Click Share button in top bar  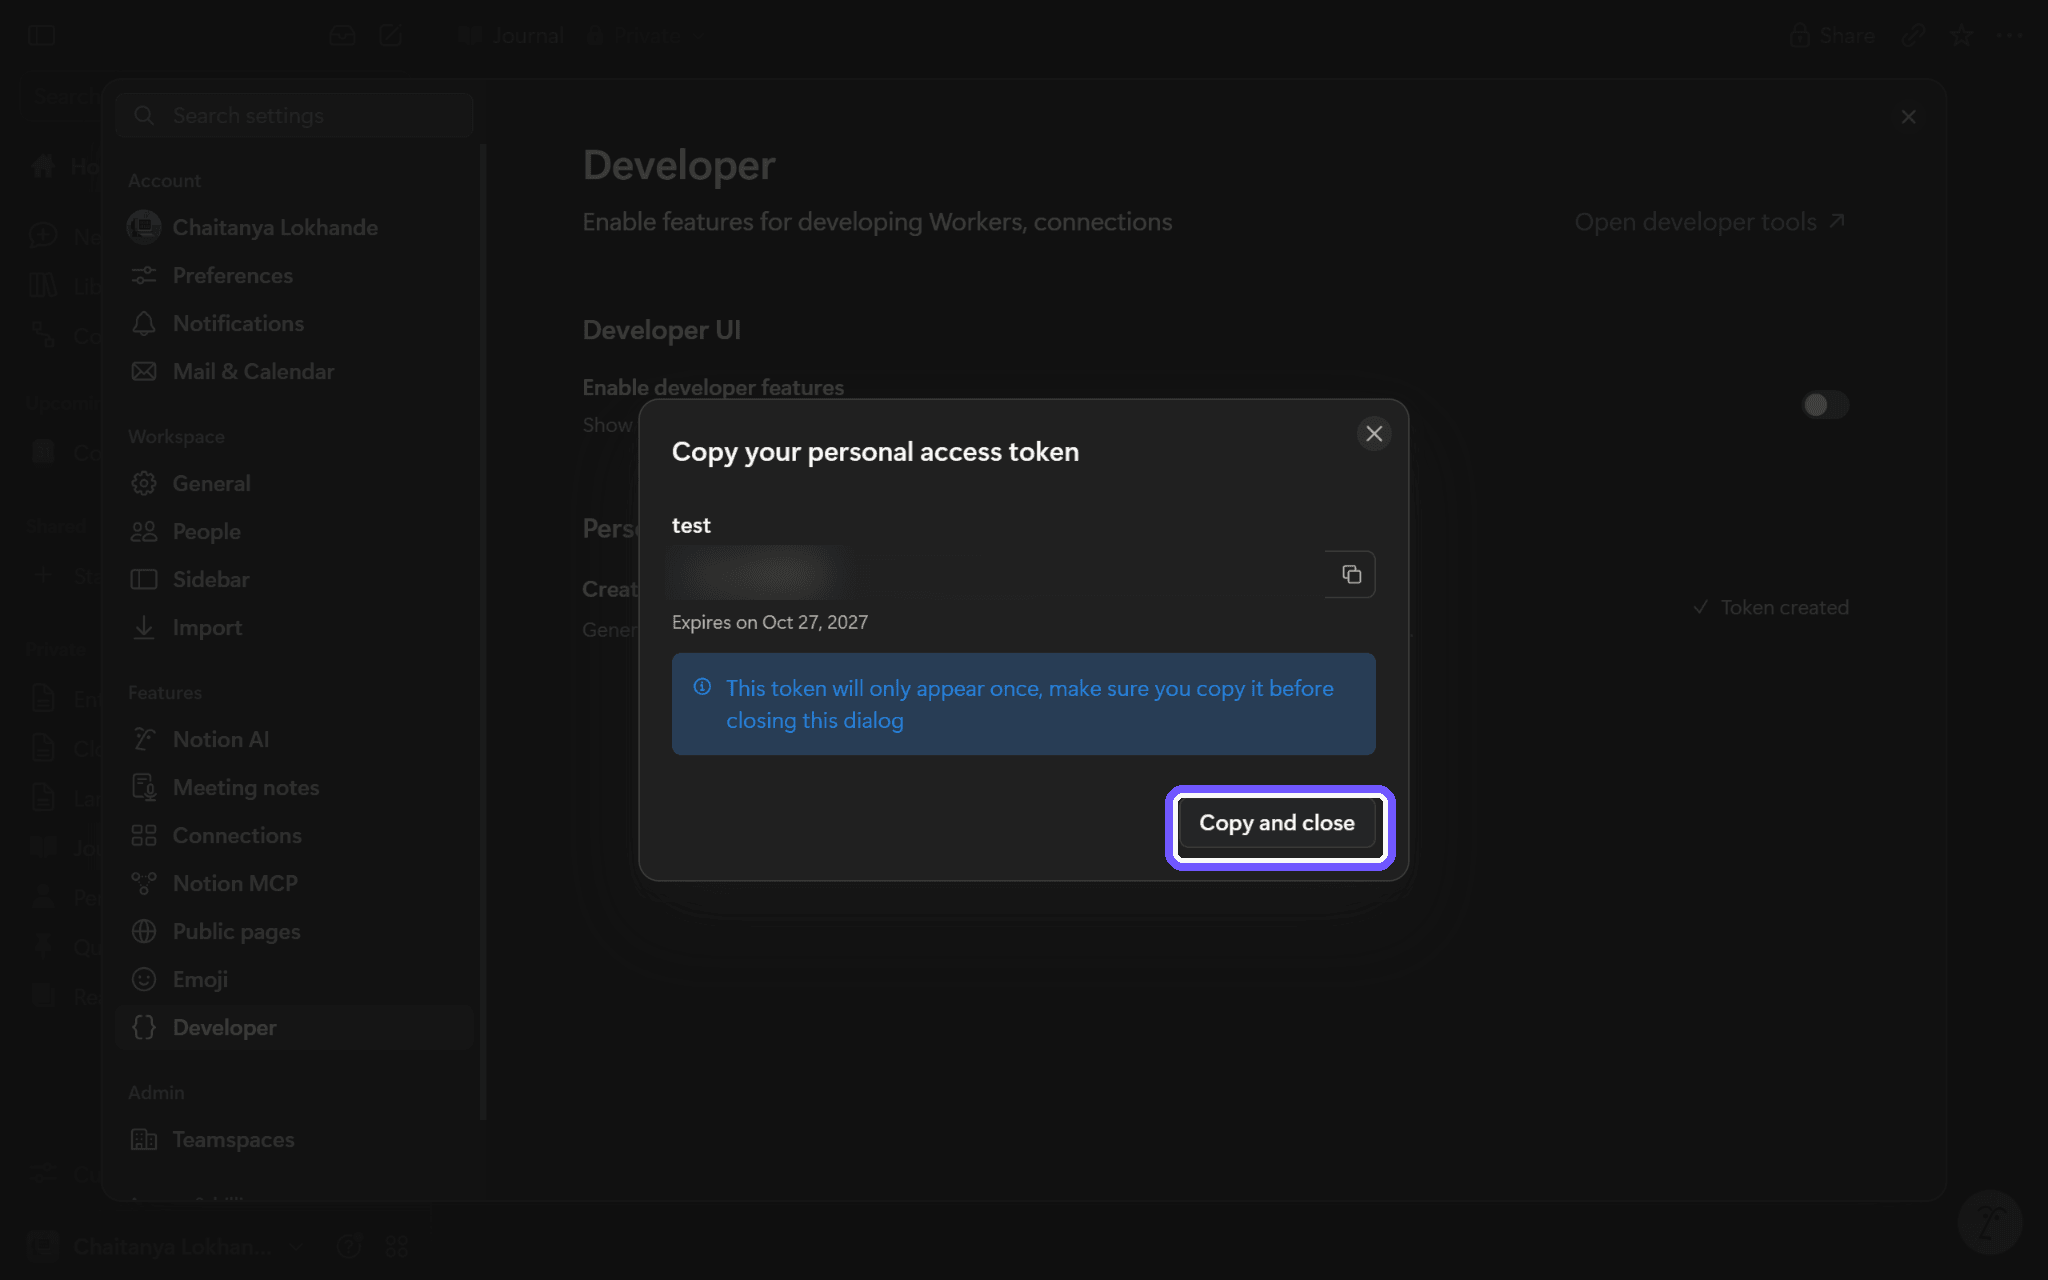point(1832,36)
